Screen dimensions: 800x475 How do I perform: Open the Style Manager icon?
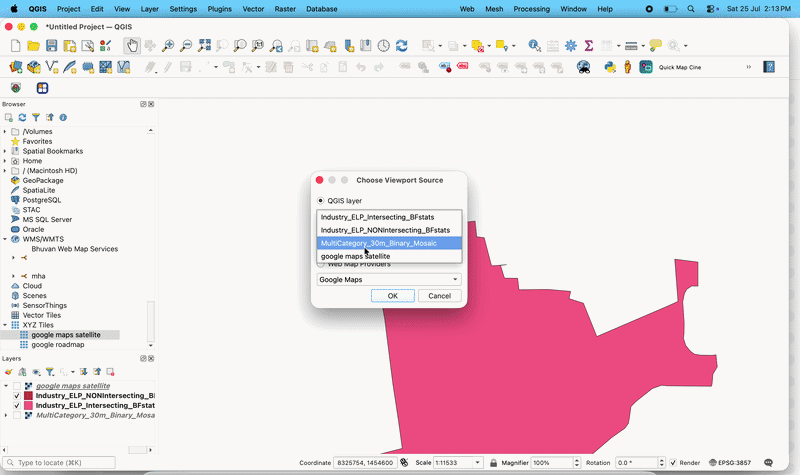[x=105, y=46]
